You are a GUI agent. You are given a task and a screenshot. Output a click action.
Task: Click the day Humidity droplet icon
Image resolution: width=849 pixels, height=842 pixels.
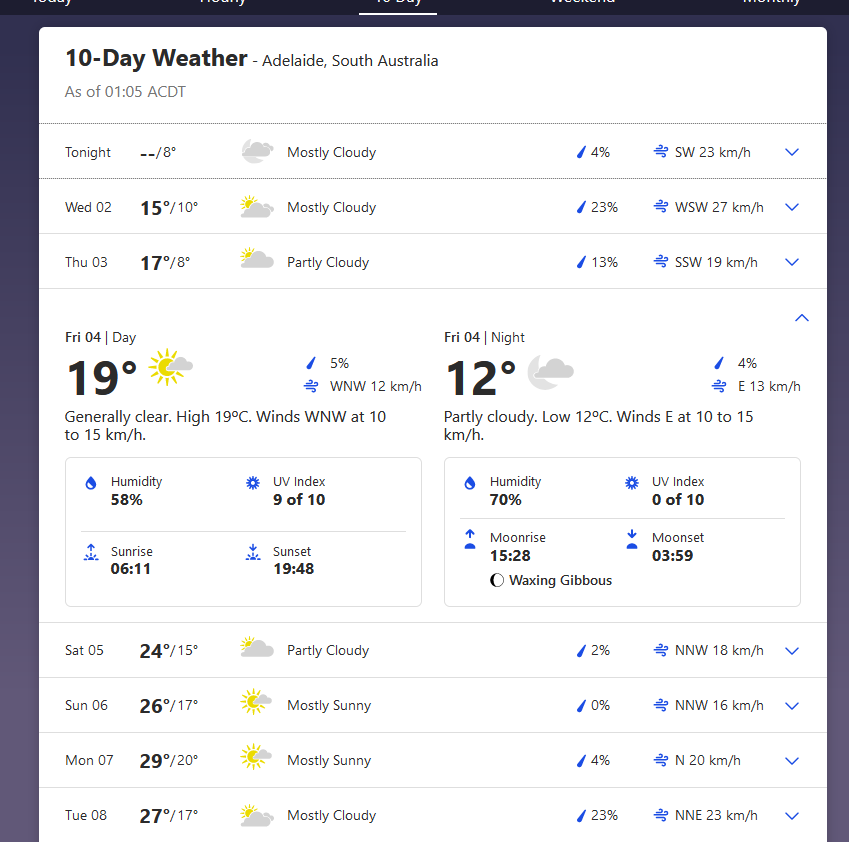91,482
